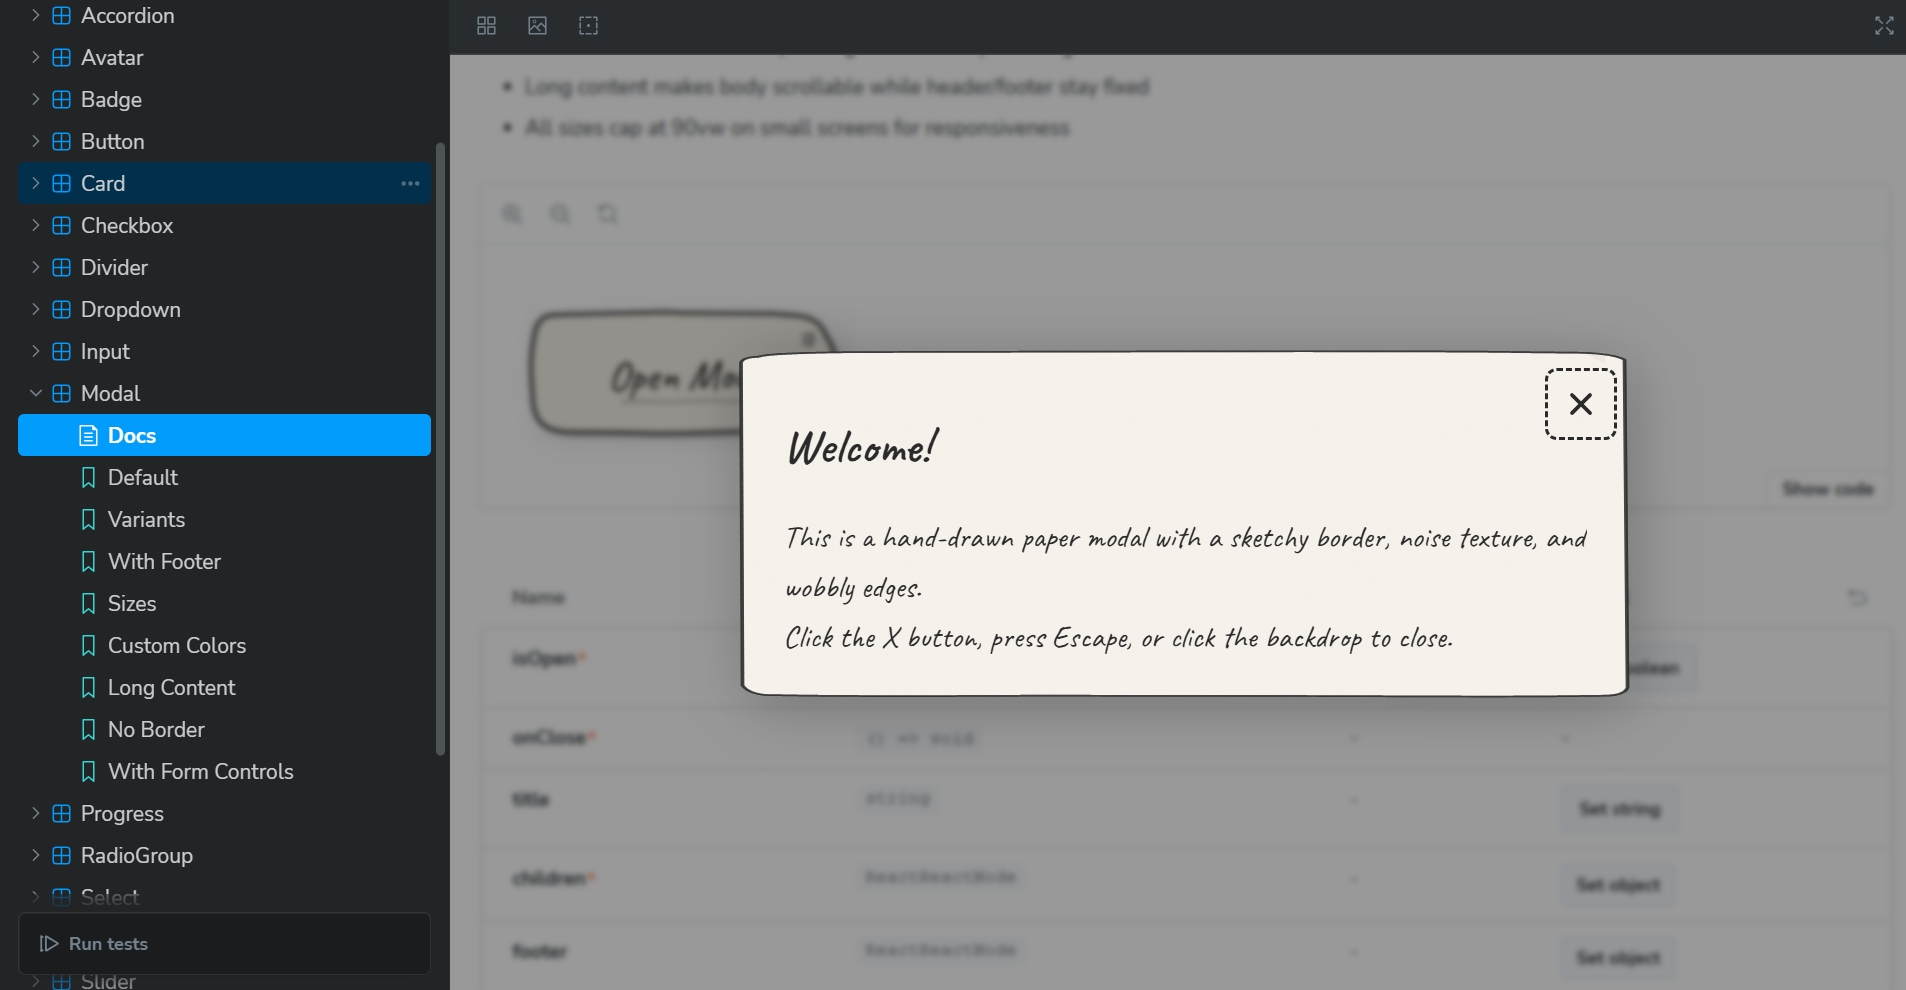Expand the Badge component
This screenshot has height=990, width=1906.
click(36, 99)
